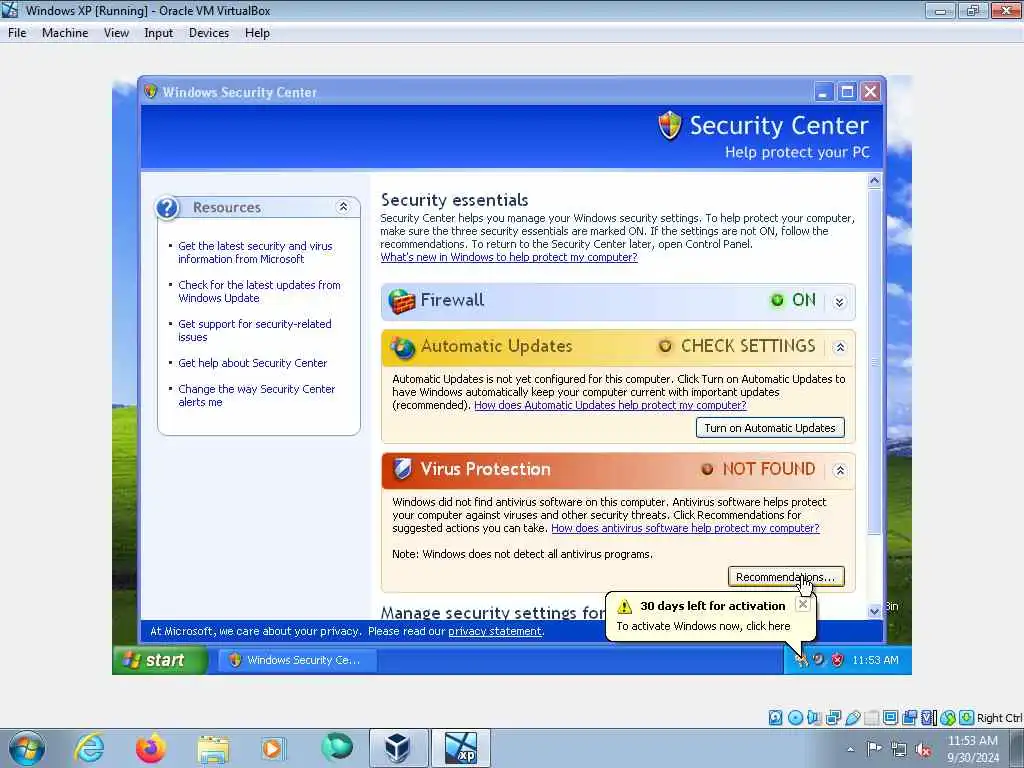Open the VirtualBox View menu
Viewport: 1024px width, 768px height.
(x=116, y=33)
